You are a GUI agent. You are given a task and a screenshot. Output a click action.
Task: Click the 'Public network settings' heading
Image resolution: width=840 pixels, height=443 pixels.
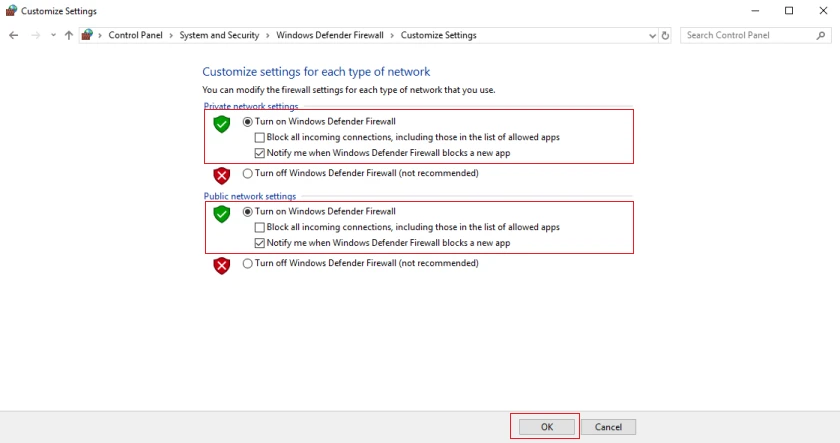click(x=250, y=196)
